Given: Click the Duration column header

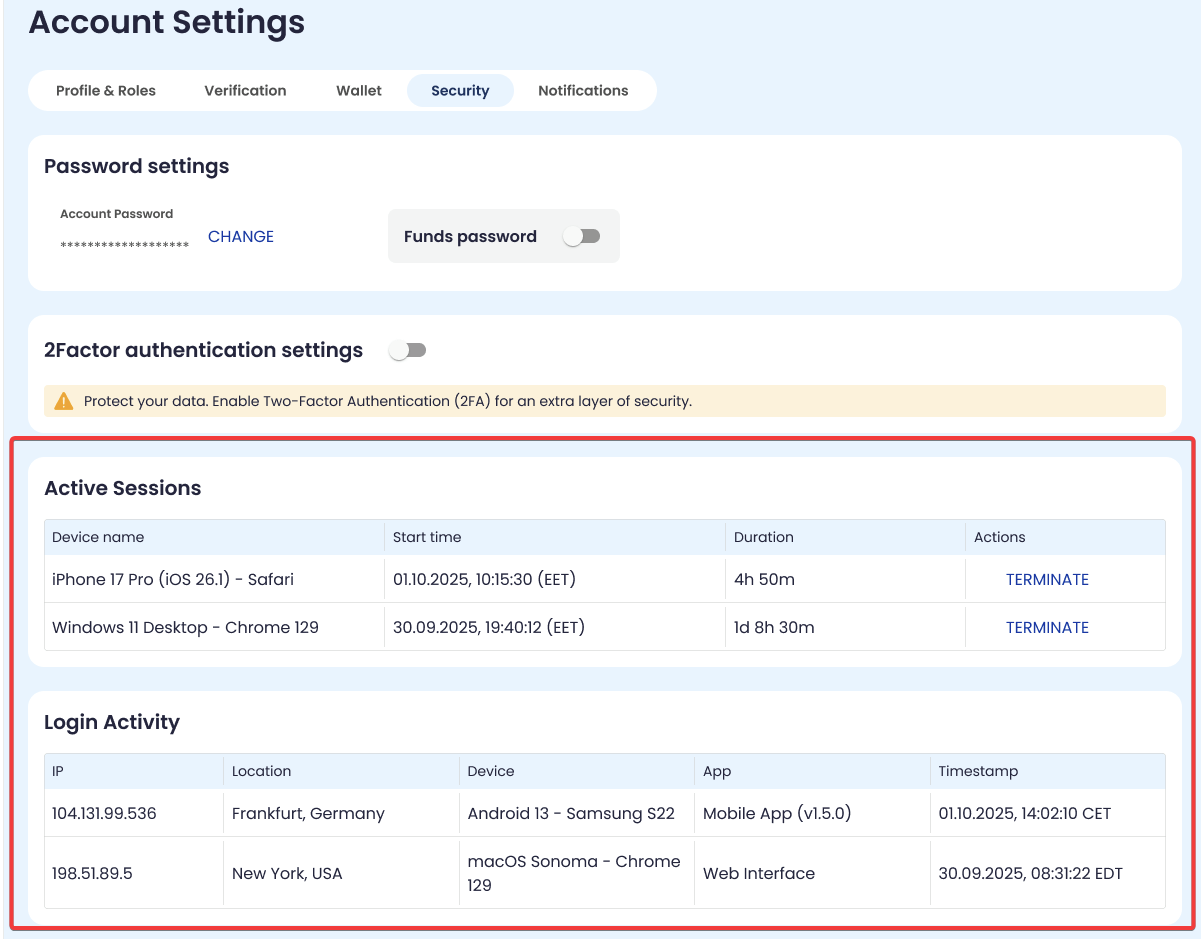Looking at the screenshot, I should coord(764,537).
